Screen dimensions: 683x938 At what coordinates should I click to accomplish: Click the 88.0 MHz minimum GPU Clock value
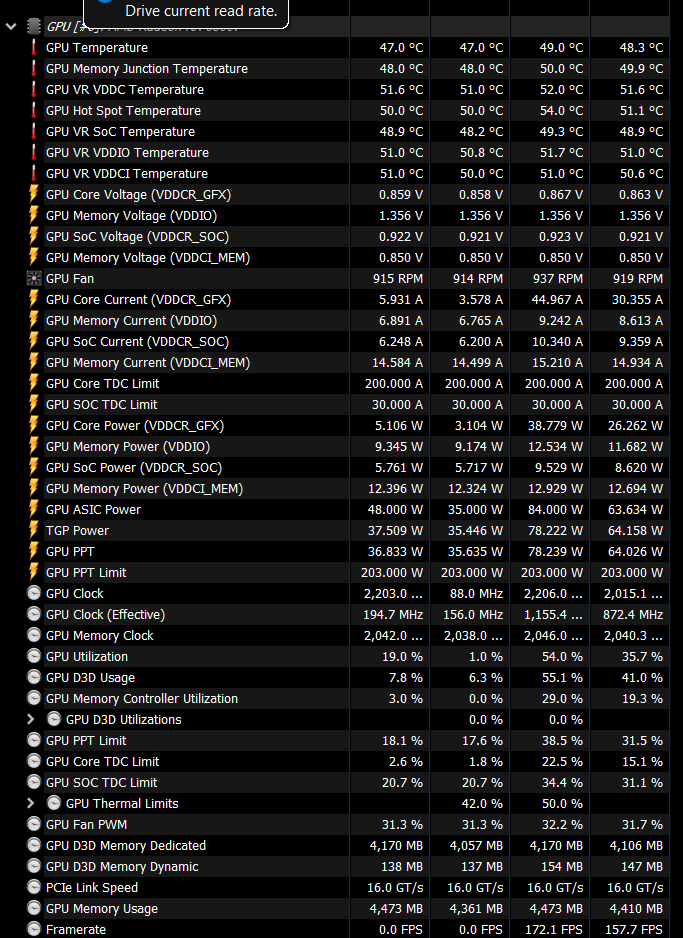pyautogui.click(x=477, y=593)
